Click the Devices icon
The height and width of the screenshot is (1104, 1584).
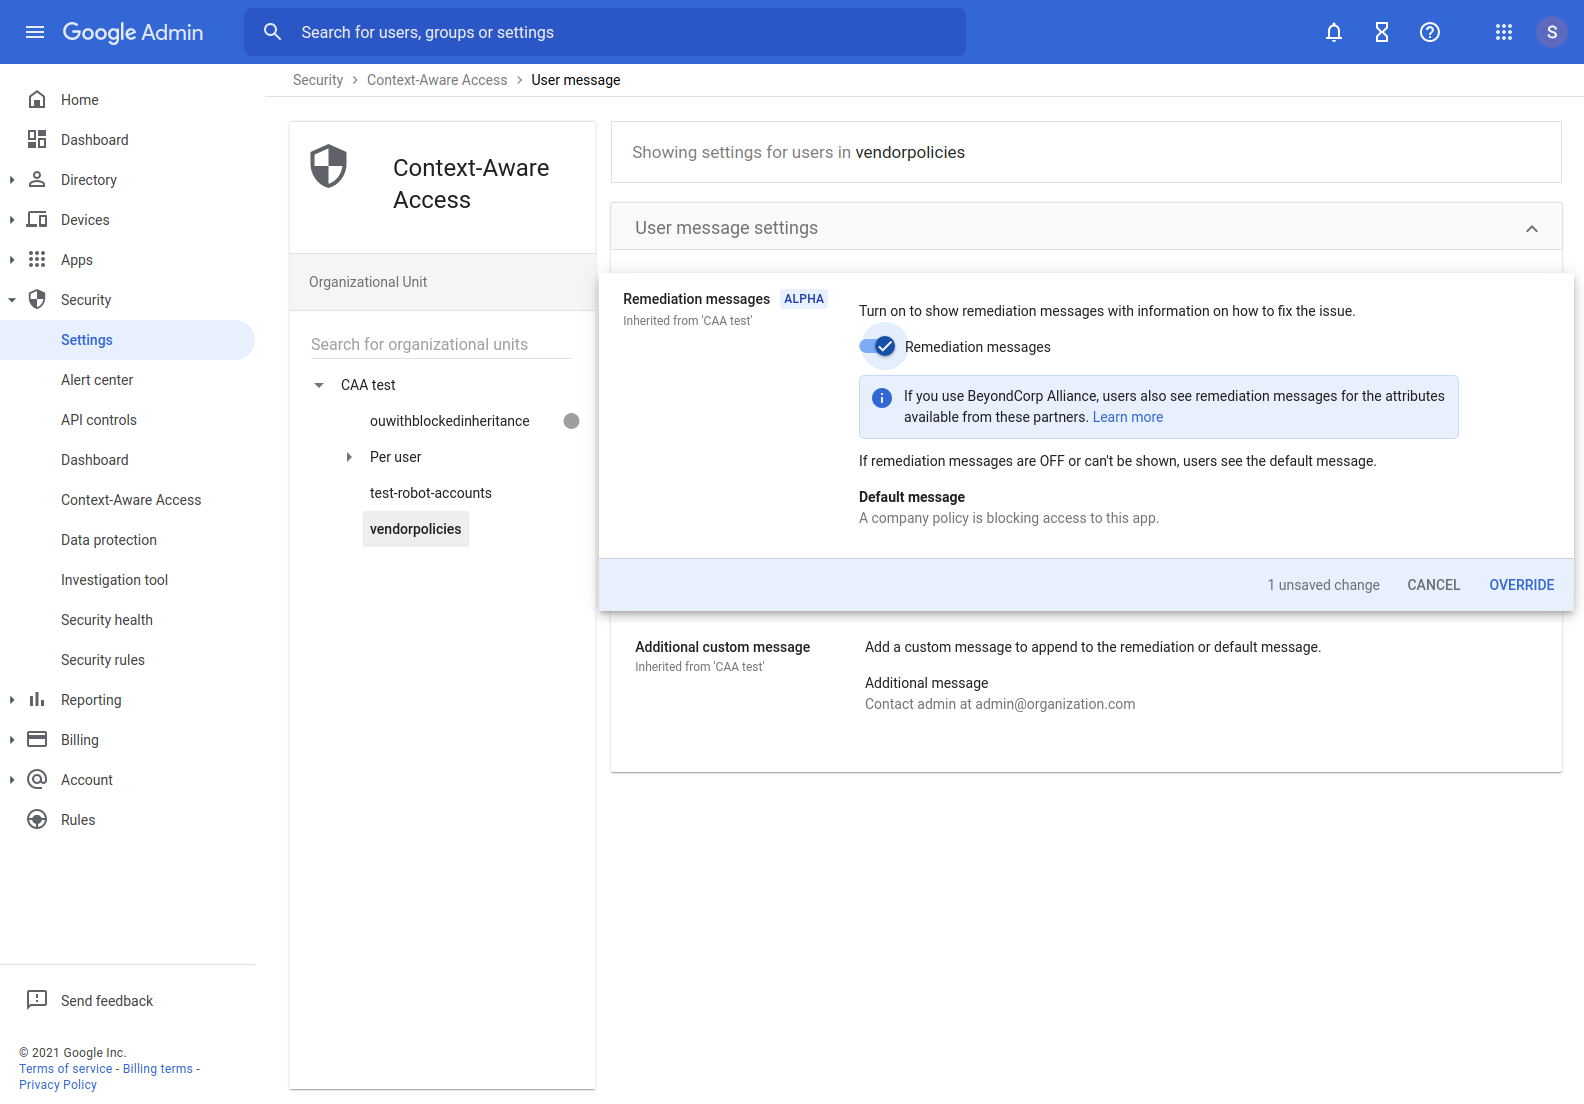coord(37,219)
